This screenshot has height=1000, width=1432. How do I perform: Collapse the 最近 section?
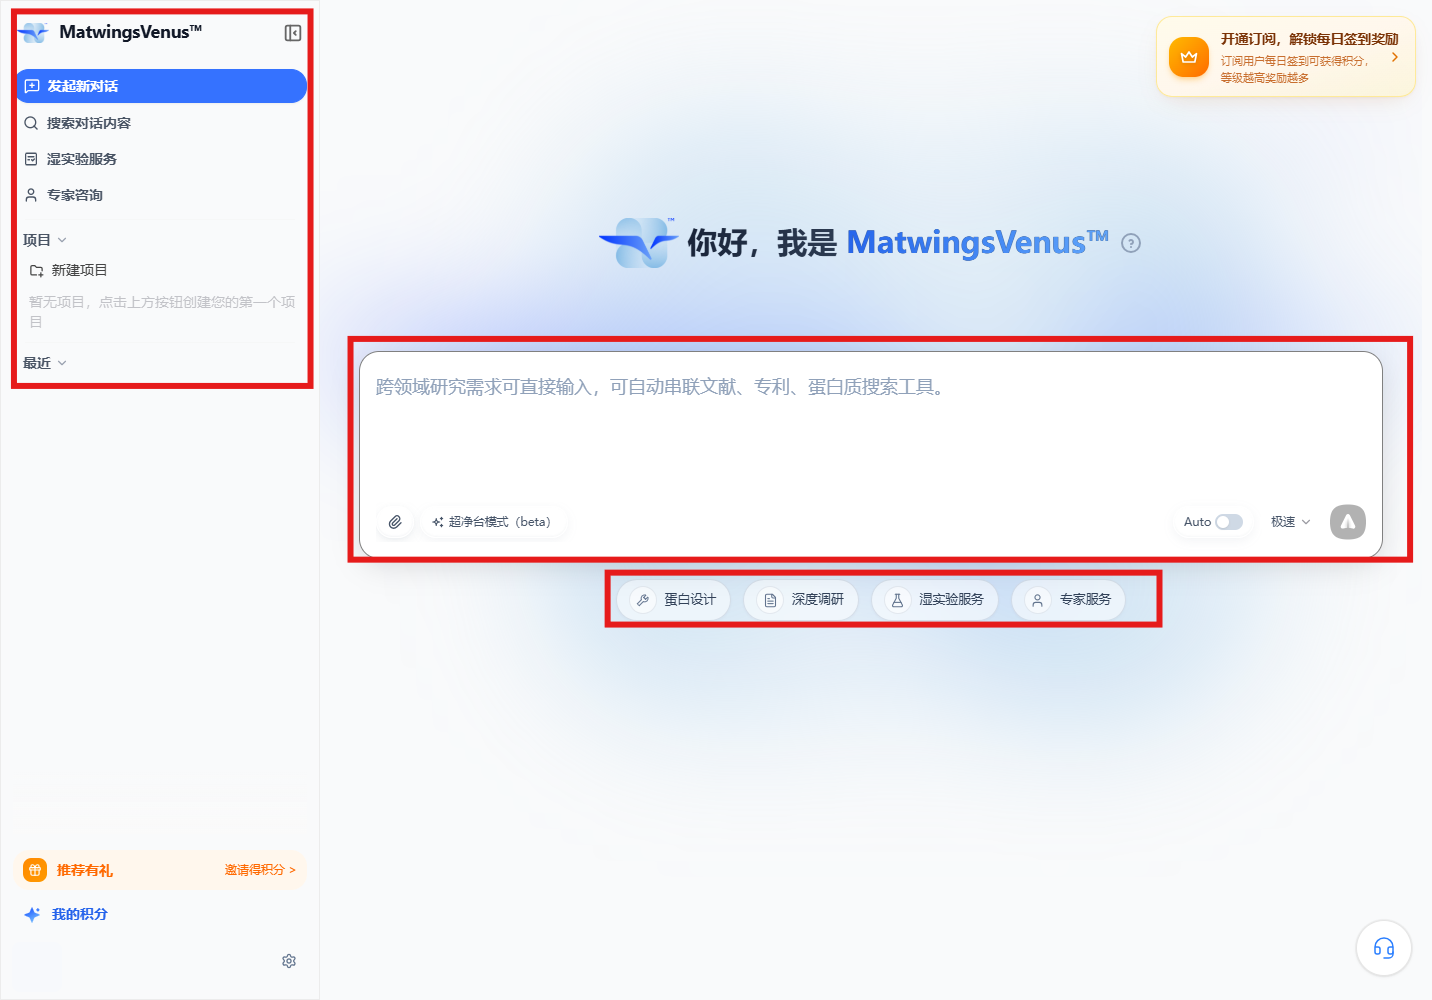point(45,363)
